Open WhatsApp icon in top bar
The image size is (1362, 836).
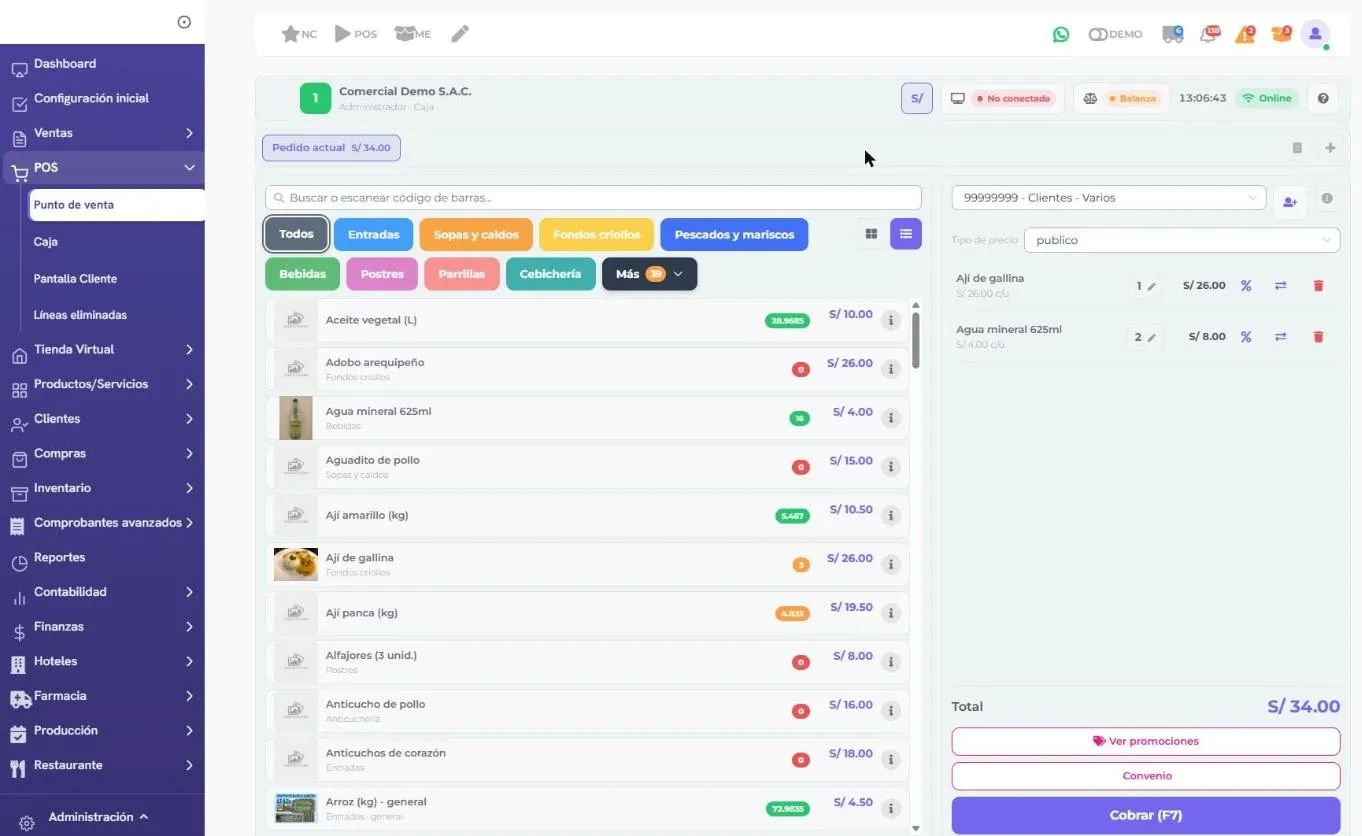(1061, 34)
